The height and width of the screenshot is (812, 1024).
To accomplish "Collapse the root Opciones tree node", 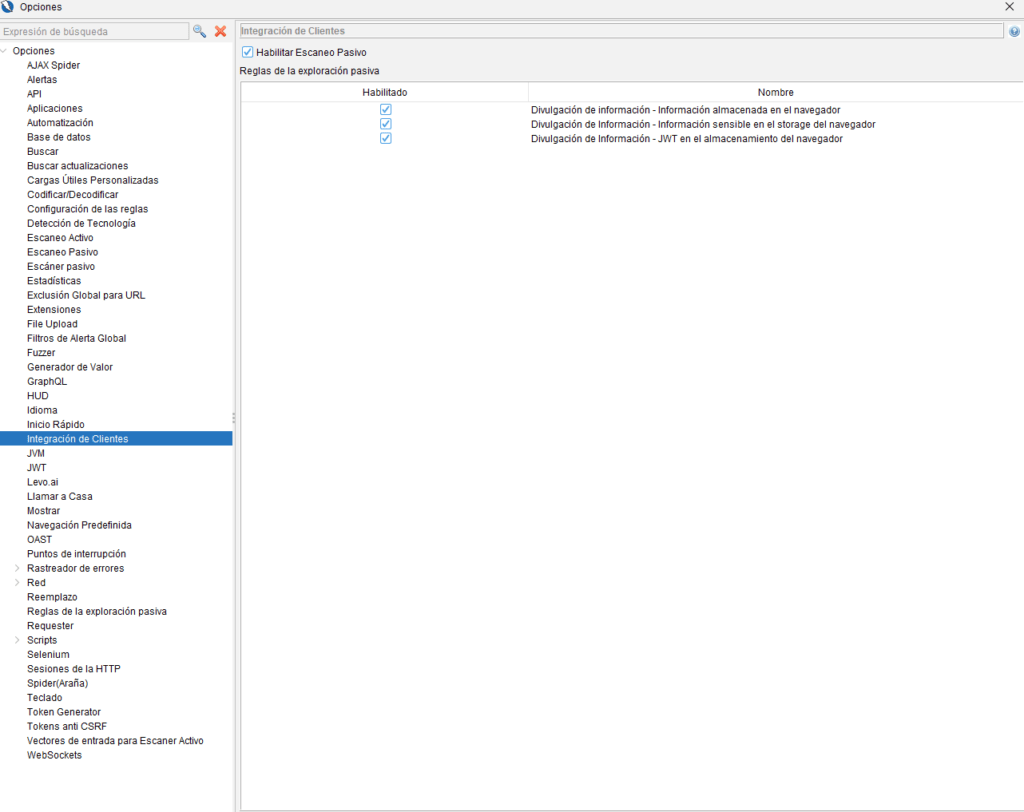I will pyautogui.click(x=5, y=51).
